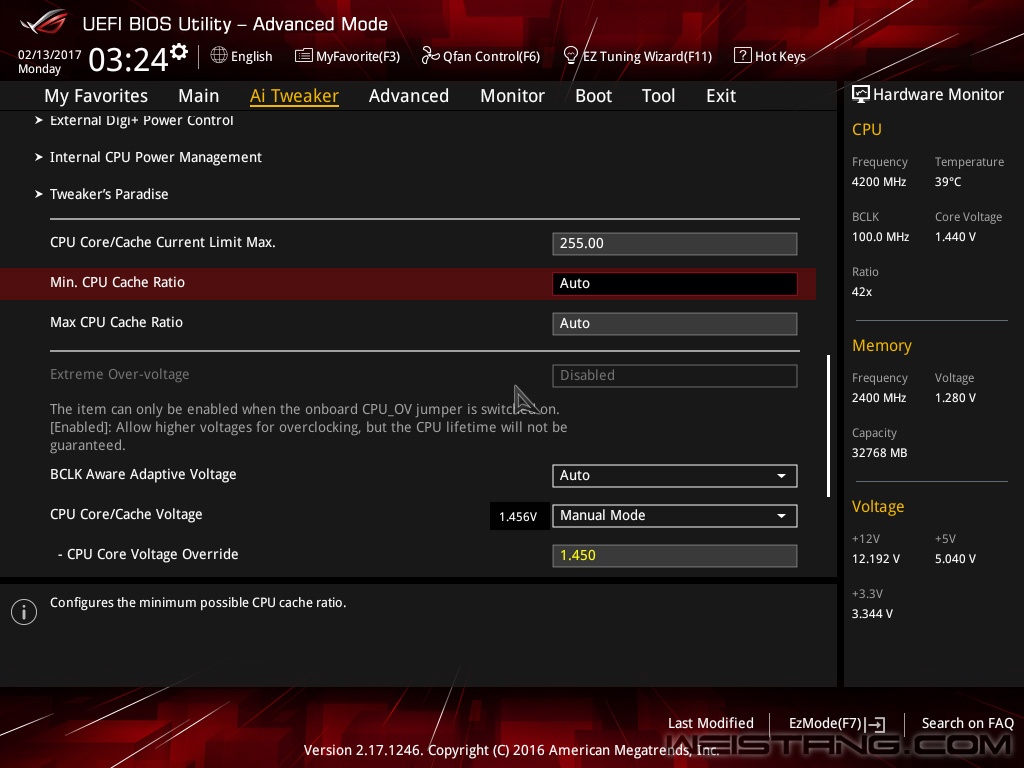Open the Tool tab

pos(658,96)
